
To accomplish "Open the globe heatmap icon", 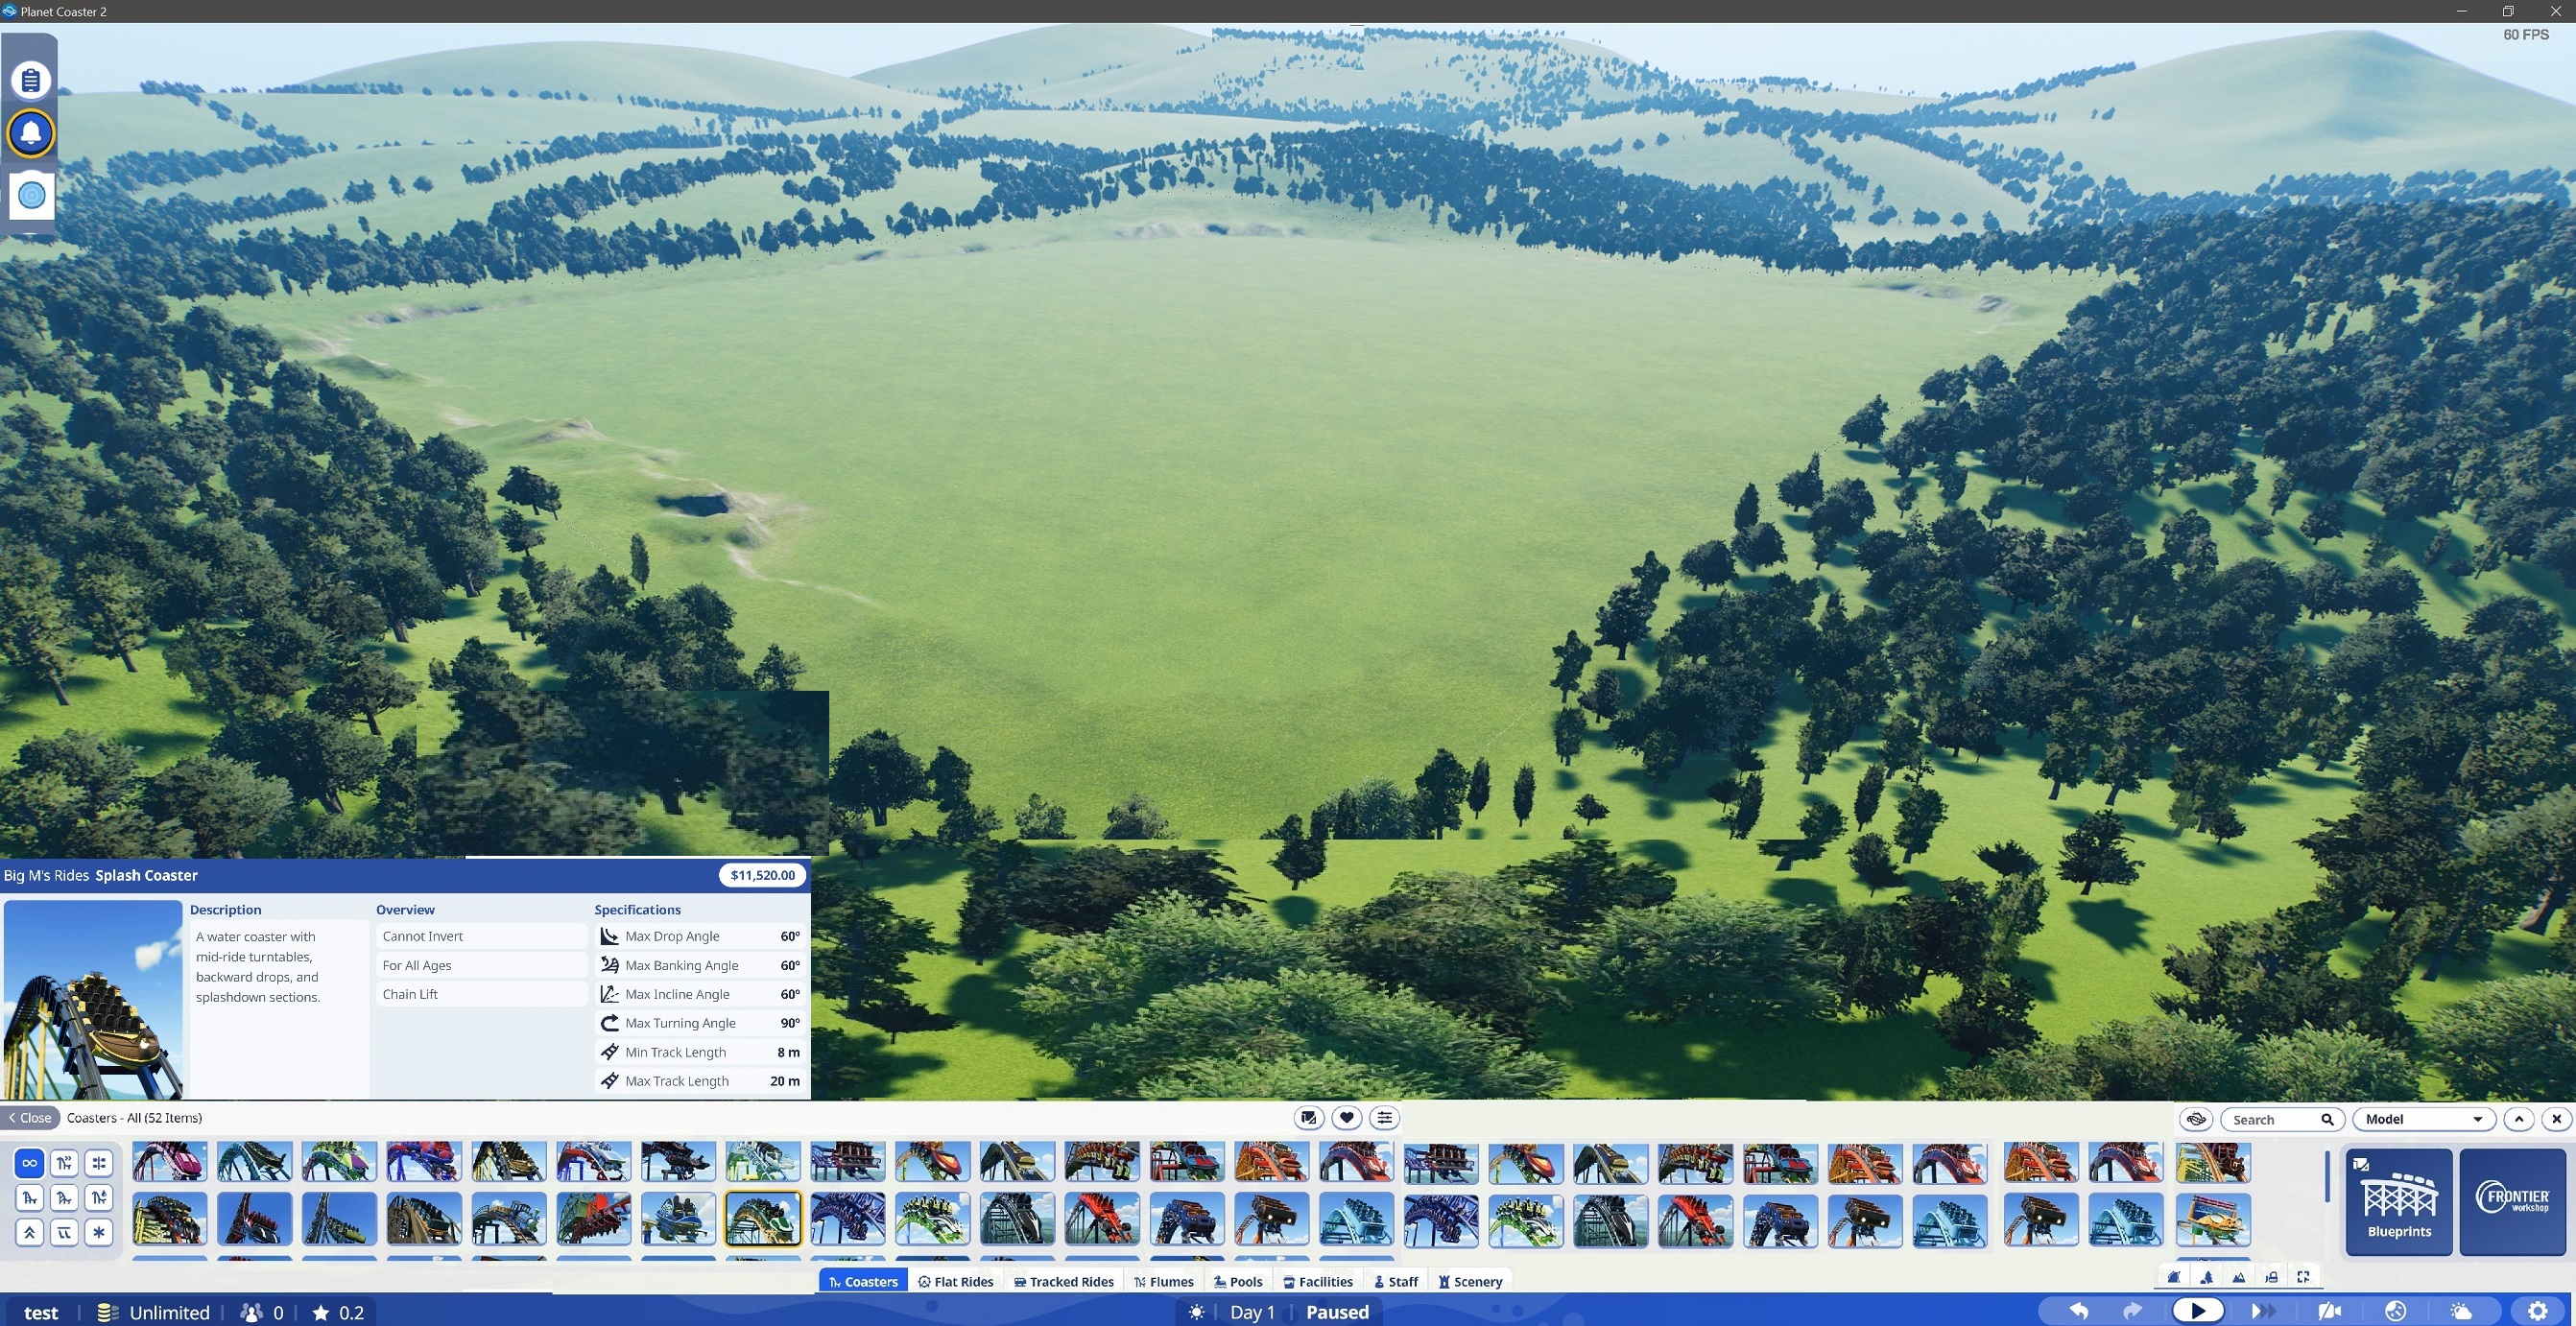I will click(2396, 1311).
